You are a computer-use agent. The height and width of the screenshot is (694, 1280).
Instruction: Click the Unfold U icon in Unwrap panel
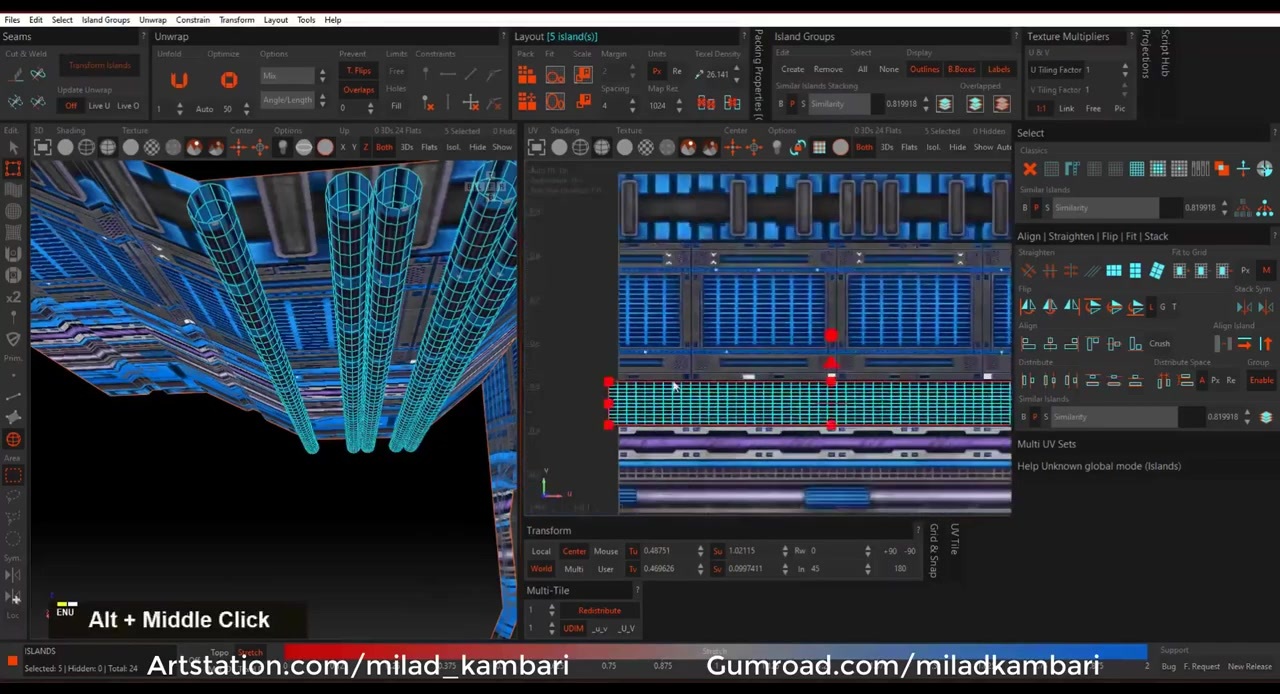(179, 80)
